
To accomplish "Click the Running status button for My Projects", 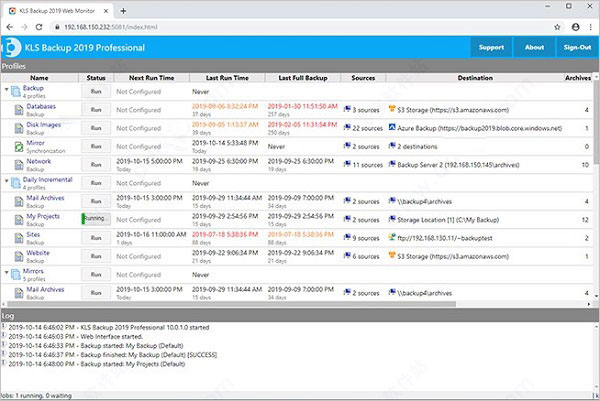I will pyautogui.click(x=96, y=219).
